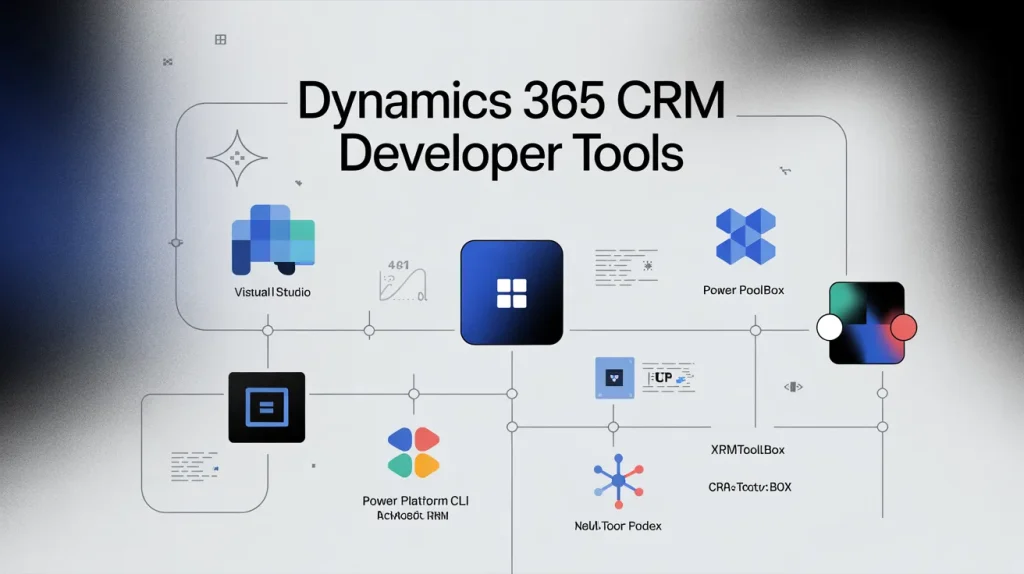Click the central blue Windows-grid tile
Image resolution: width=1024 pixels, height=574 pixels.
511,293
